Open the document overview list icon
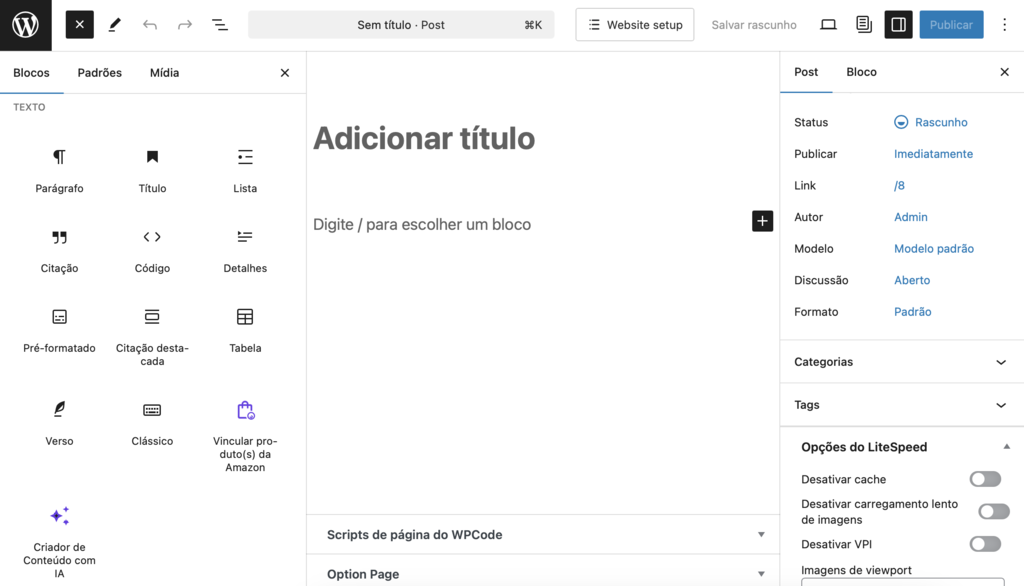This screenshot has width=1024, height=586. click(219, 24)
